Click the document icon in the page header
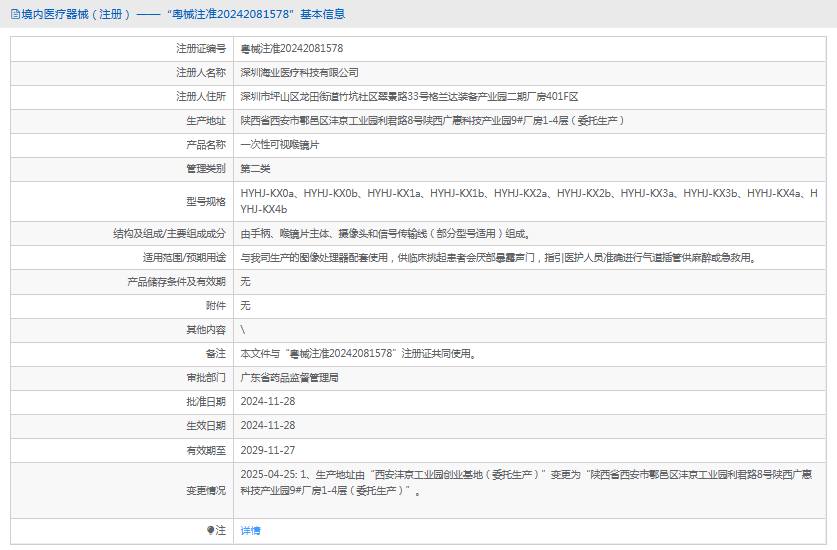This screenshot has height=550, width=837. click(x=15, y=14)
